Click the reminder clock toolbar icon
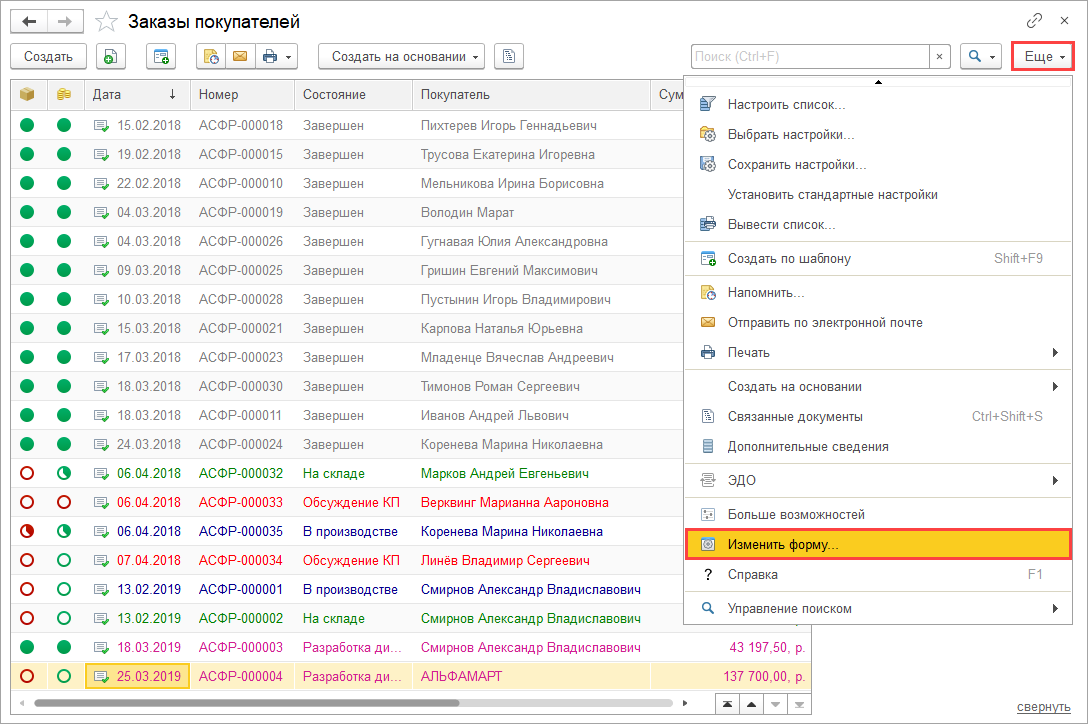The height and width of the screenshot is (724, 1088). 211,57
